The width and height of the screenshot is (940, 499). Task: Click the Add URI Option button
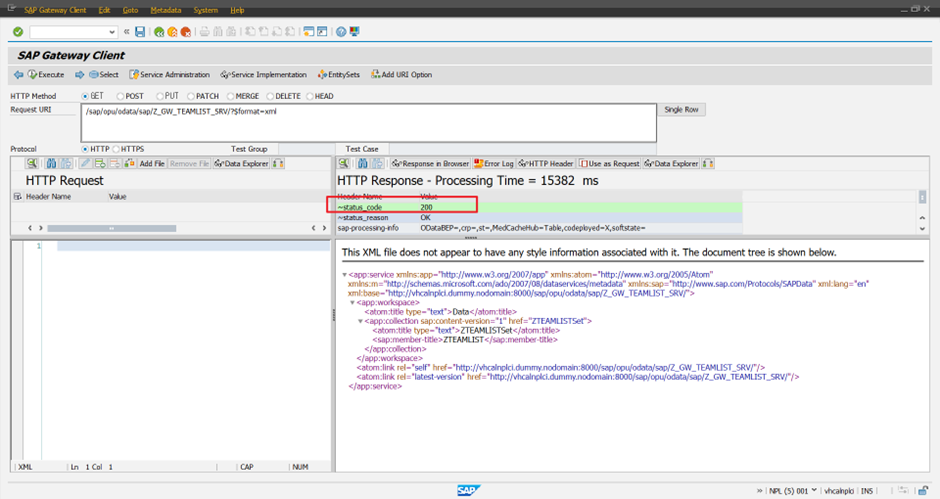(401, 75)
